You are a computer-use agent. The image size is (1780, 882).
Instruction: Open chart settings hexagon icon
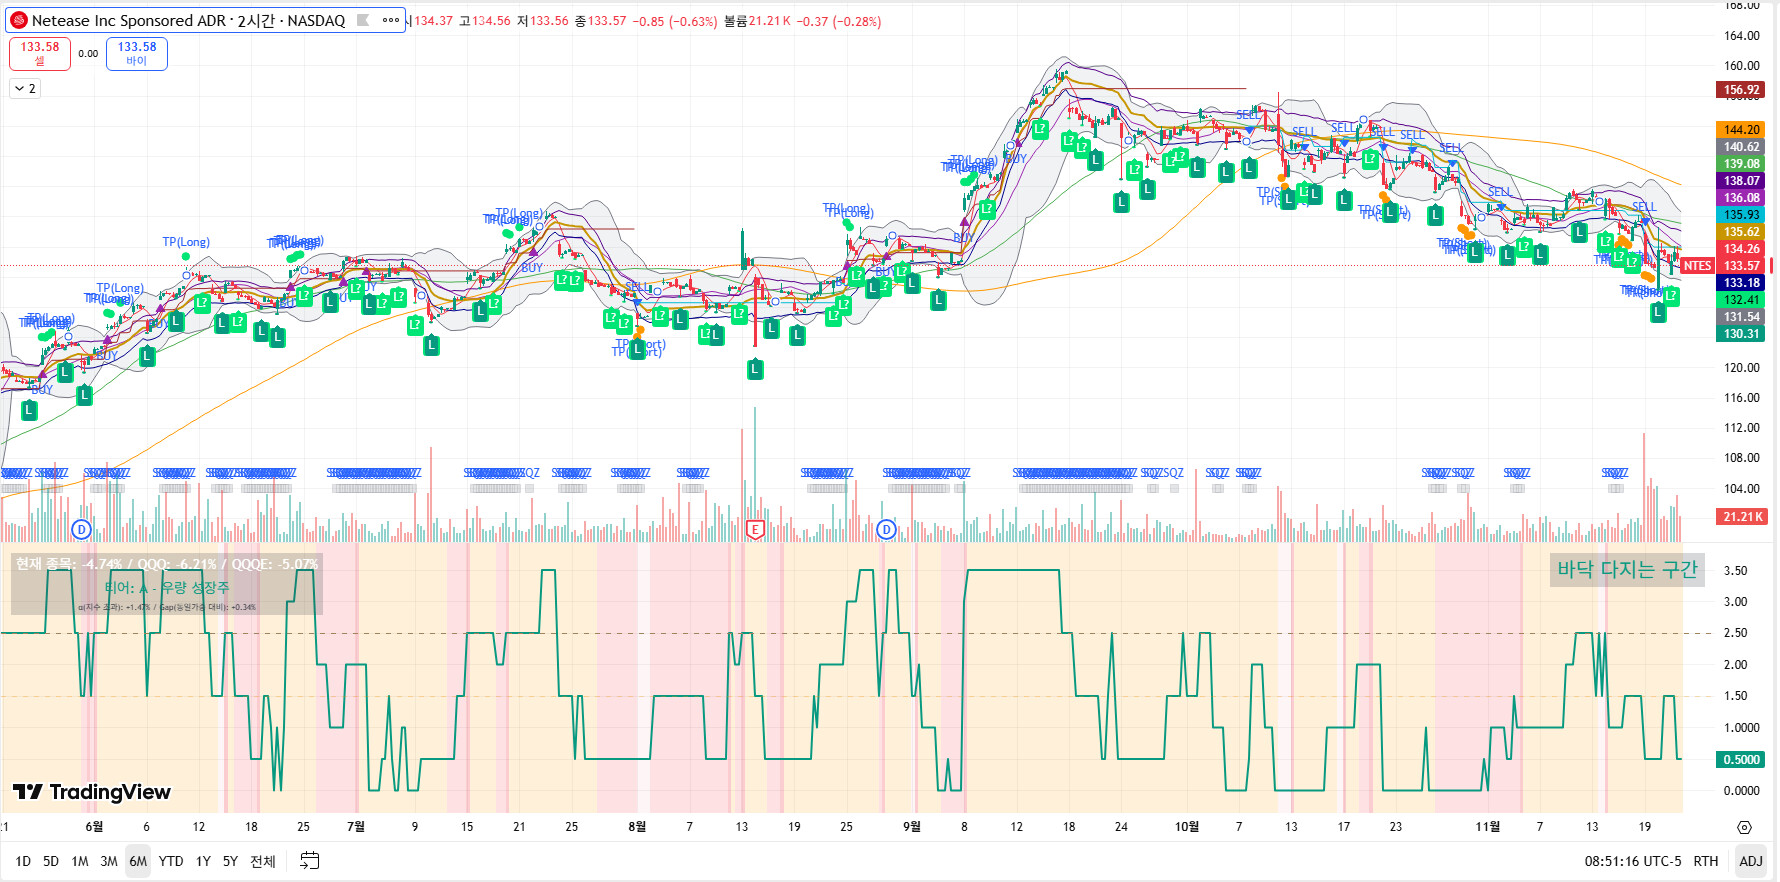point(1744,827)
